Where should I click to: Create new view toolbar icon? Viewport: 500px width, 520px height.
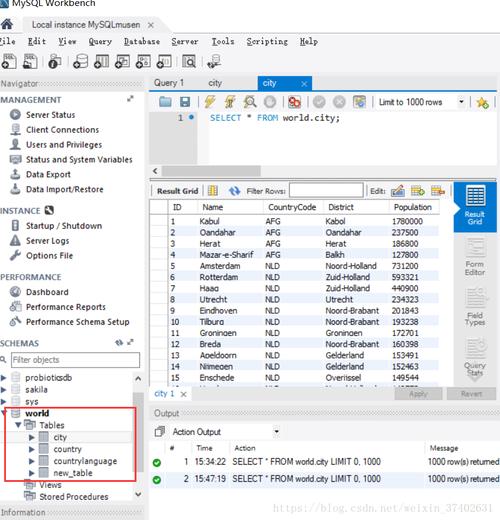122,62
